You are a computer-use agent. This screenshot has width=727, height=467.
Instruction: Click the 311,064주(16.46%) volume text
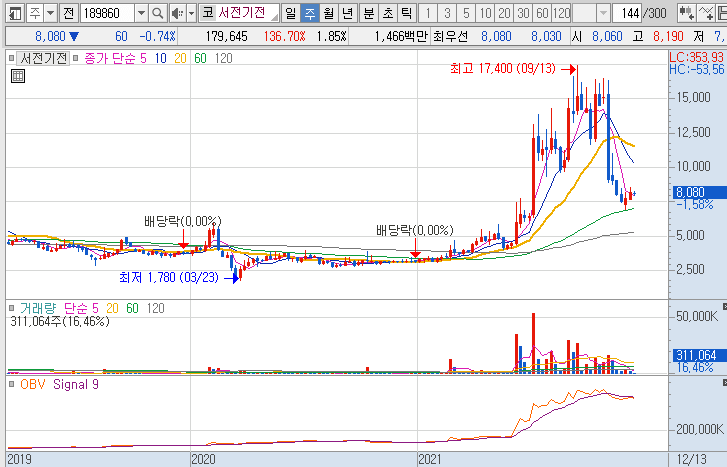tap(60, 321)
